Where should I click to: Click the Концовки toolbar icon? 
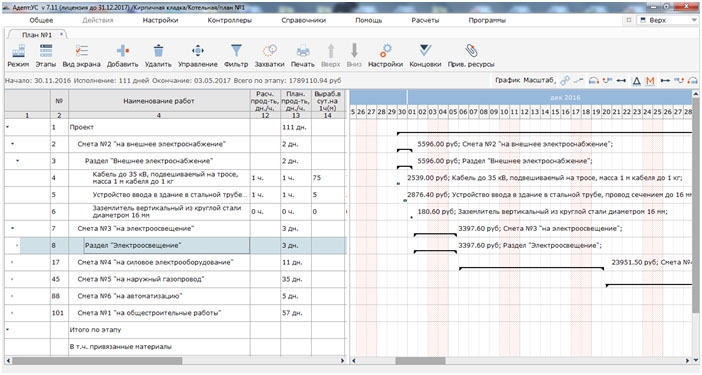tap(425, 51)
